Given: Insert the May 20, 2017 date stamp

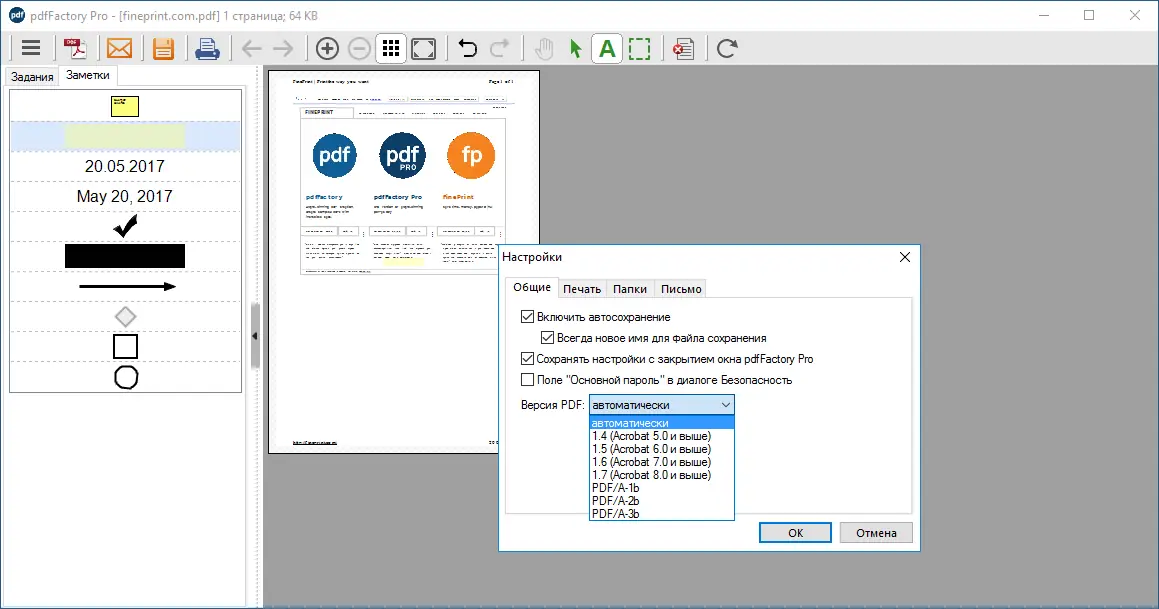Looking at the screenshot, I should (x=125, y=197).
